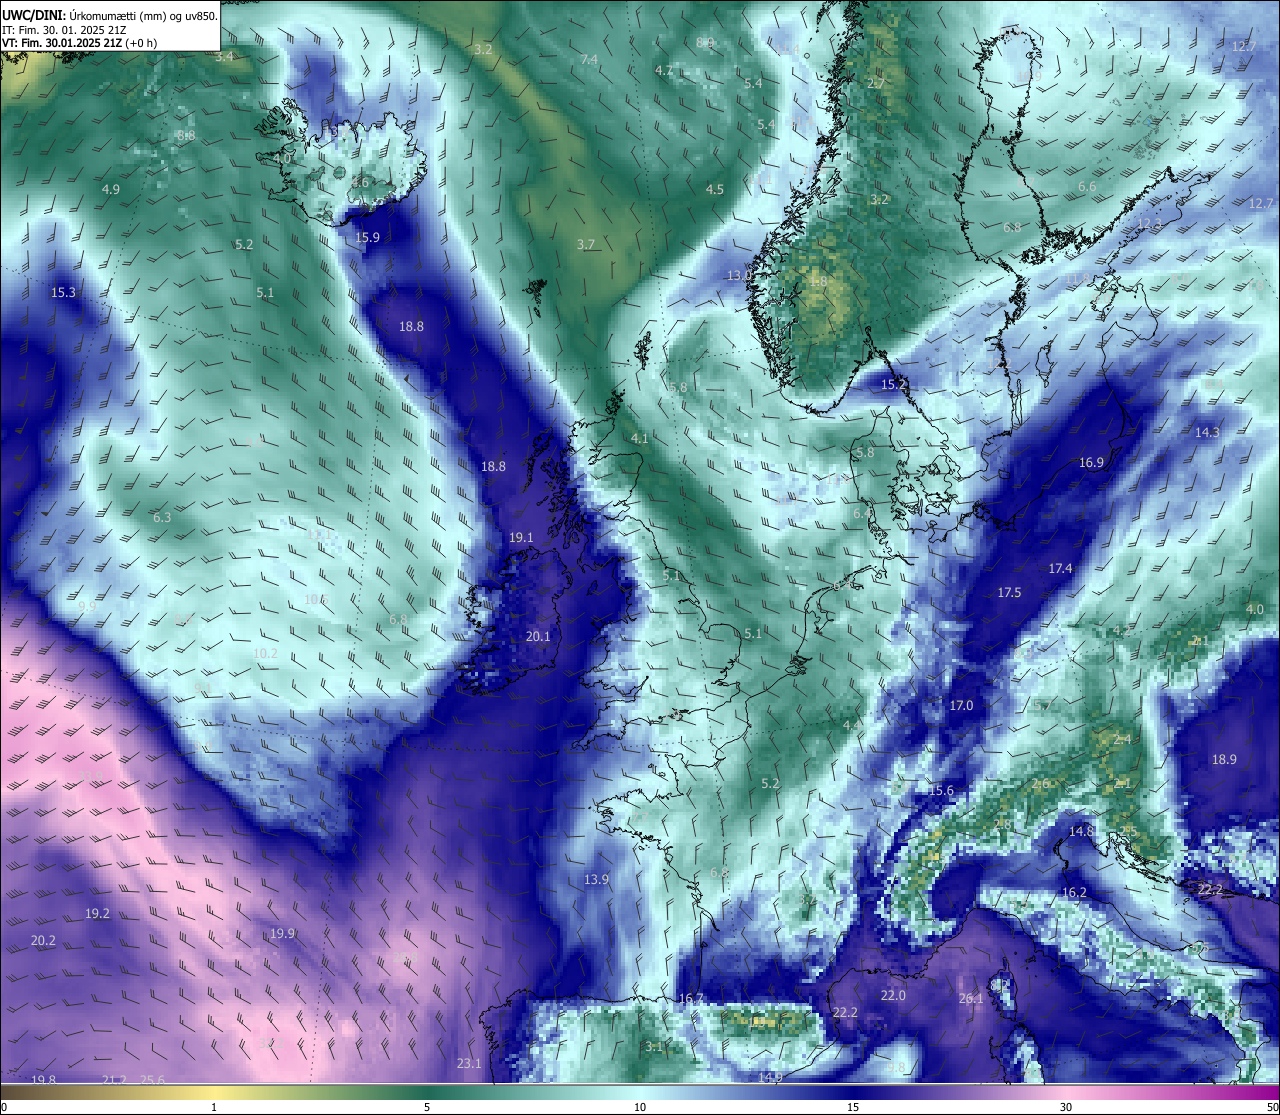The width and height of the screenshot is (1280, 1115).
Task: Click legend tick label '0'
Action: coord(4,1107)
